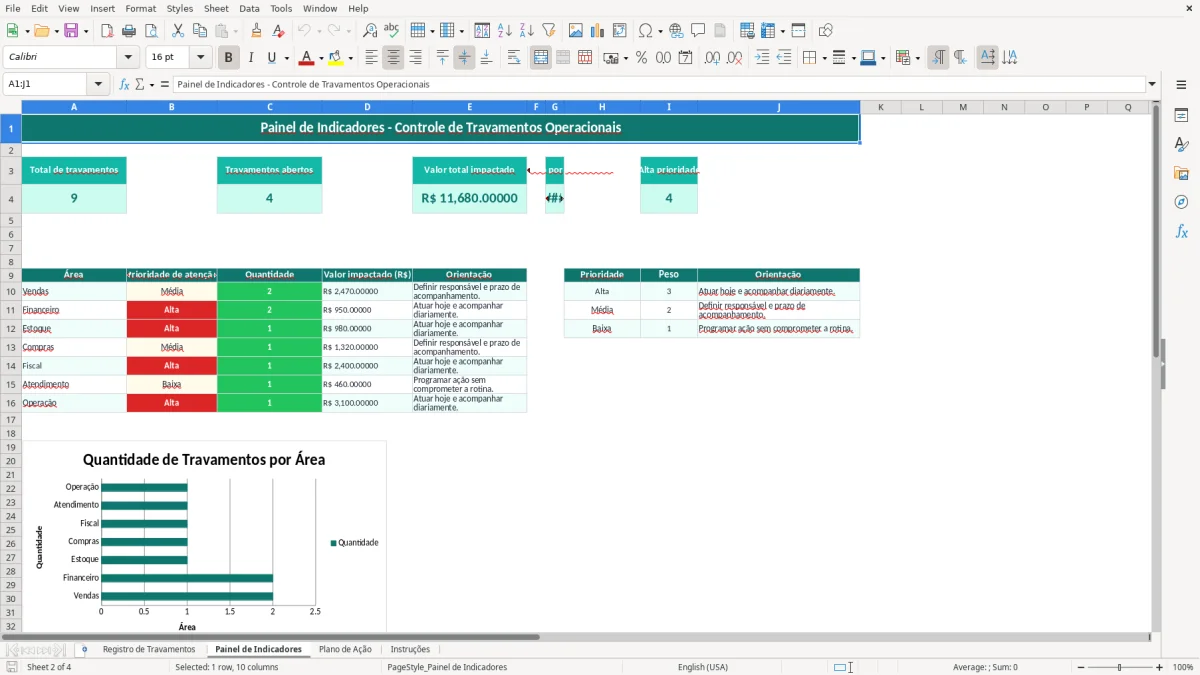Activate the Clone Formatting paintbrush
This screenshot has height=675, width=1200.
tap(256, 31)
